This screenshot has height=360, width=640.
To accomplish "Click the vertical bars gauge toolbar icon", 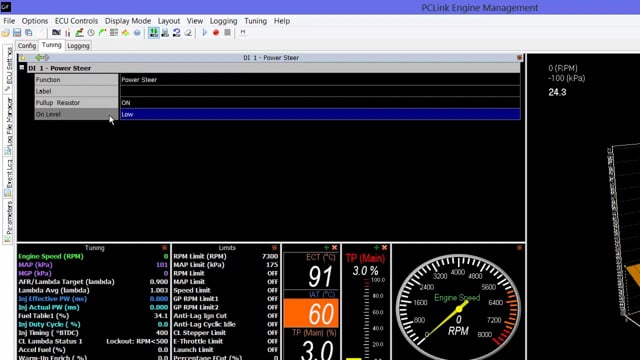I will (x=68, y=33).
